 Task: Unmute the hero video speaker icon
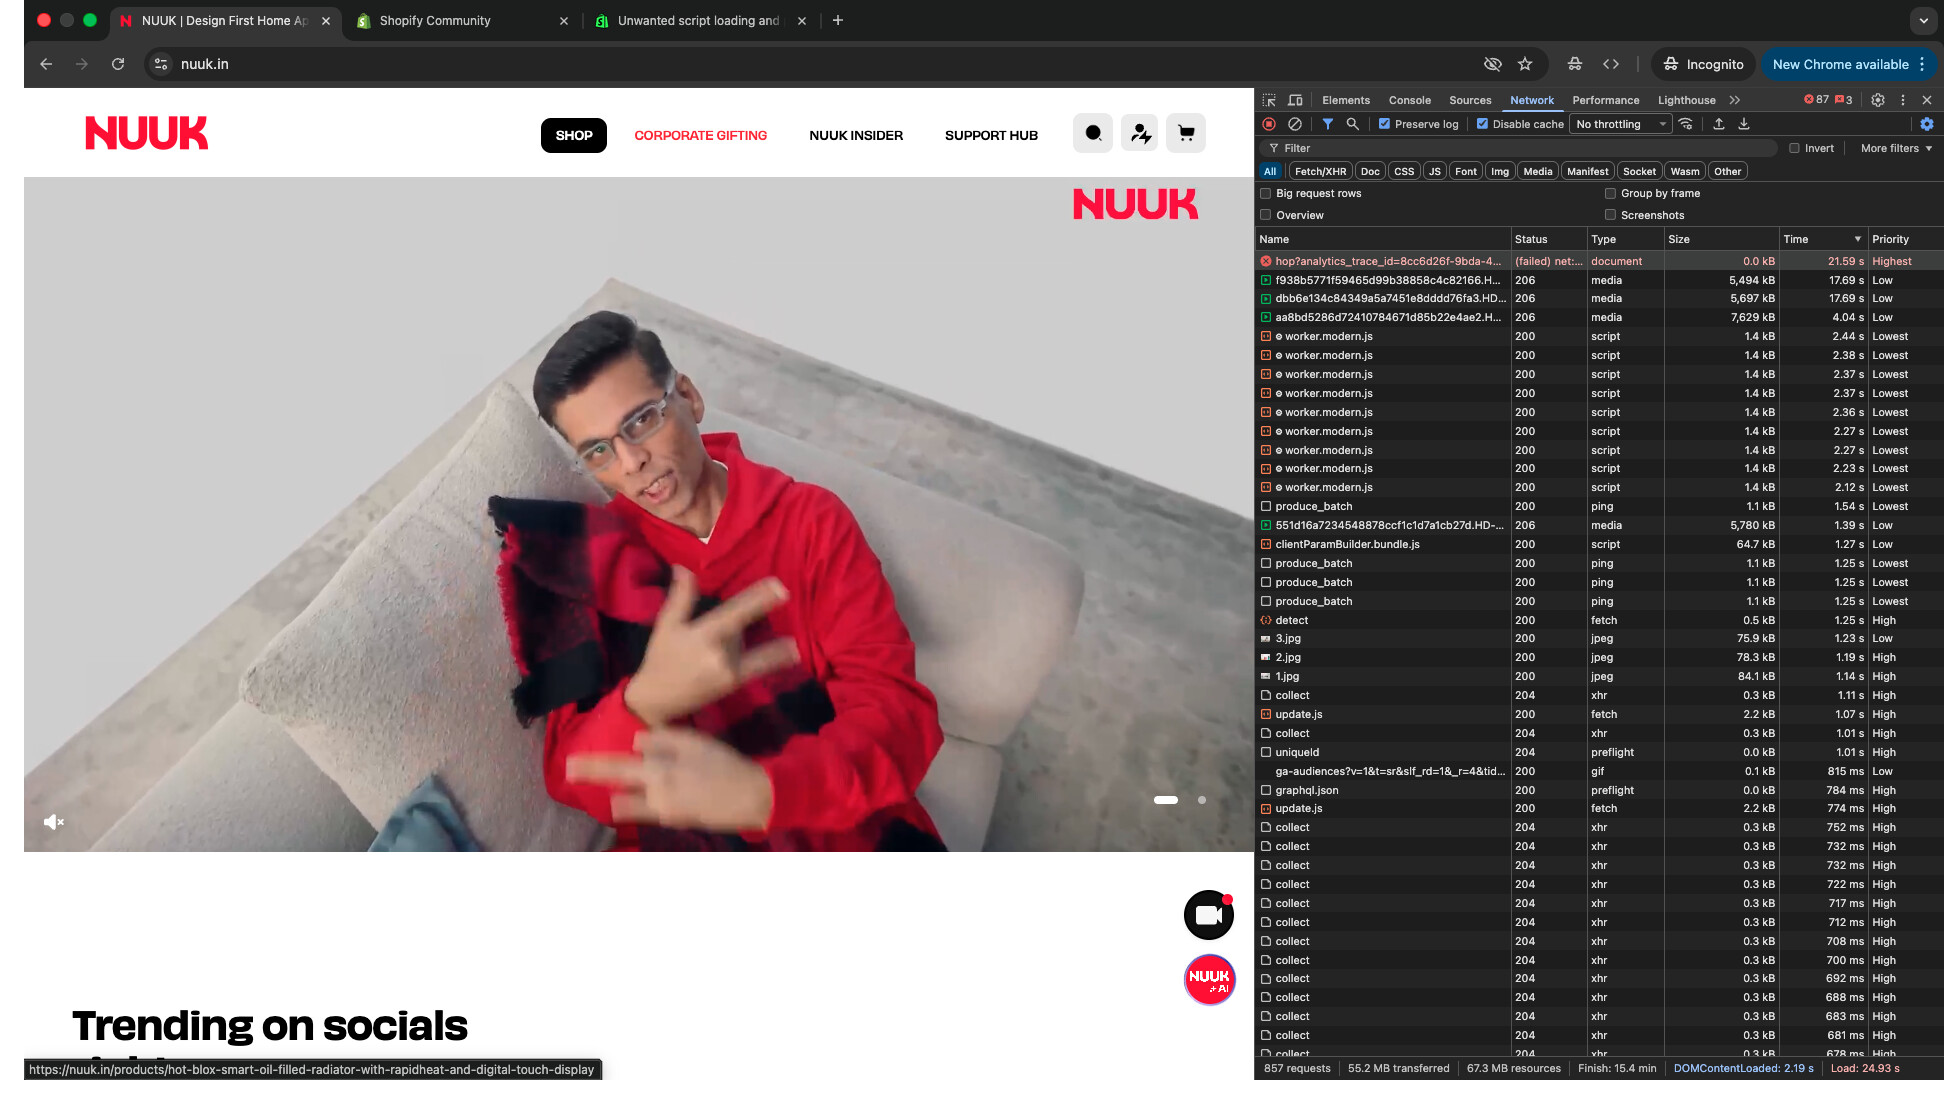pyautogui.click(x=54, y=822)
